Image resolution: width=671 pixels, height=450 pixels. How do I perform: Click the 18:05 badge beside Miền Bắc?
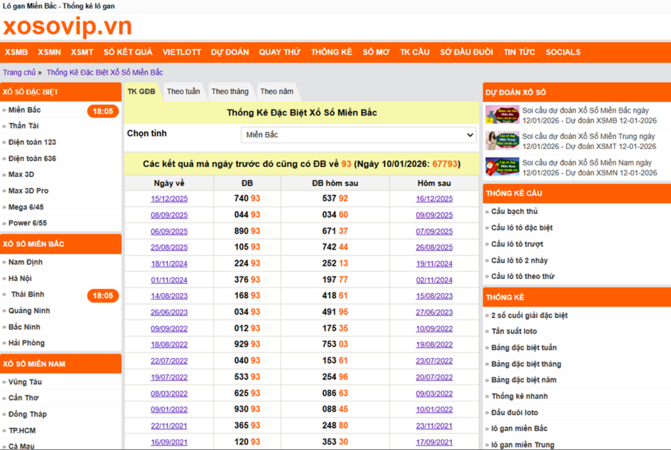pos(102,111)
